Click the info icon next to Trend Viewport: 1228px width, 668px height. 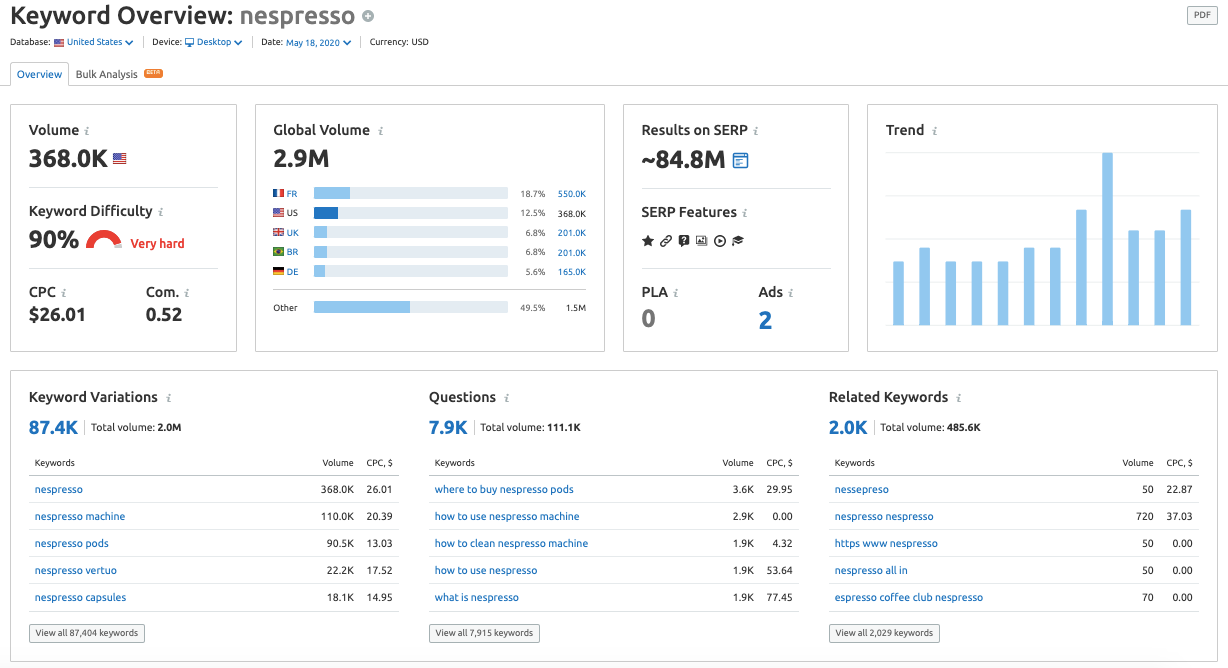tap(935, 131)
